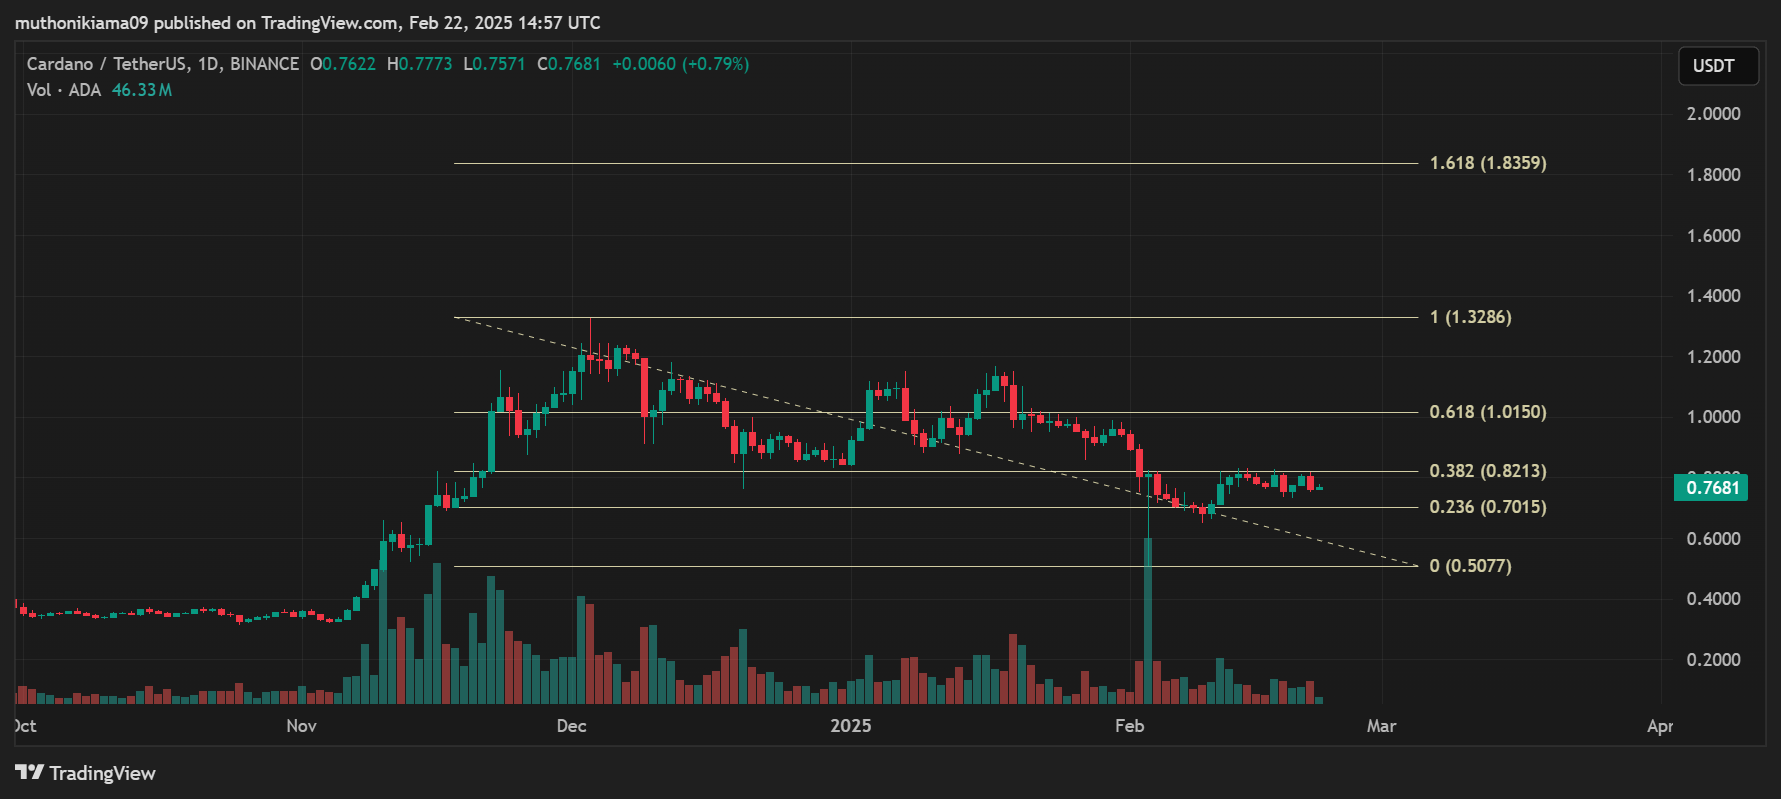
Task: Click the Vol · ADA indicator label
Action: coord(64,90)
